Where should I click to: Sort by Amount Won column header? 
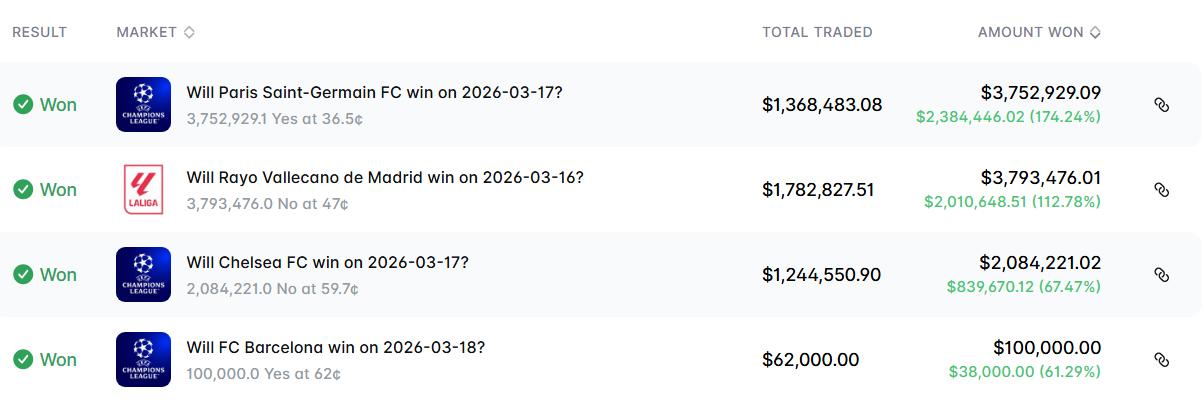coord(1039,32)
